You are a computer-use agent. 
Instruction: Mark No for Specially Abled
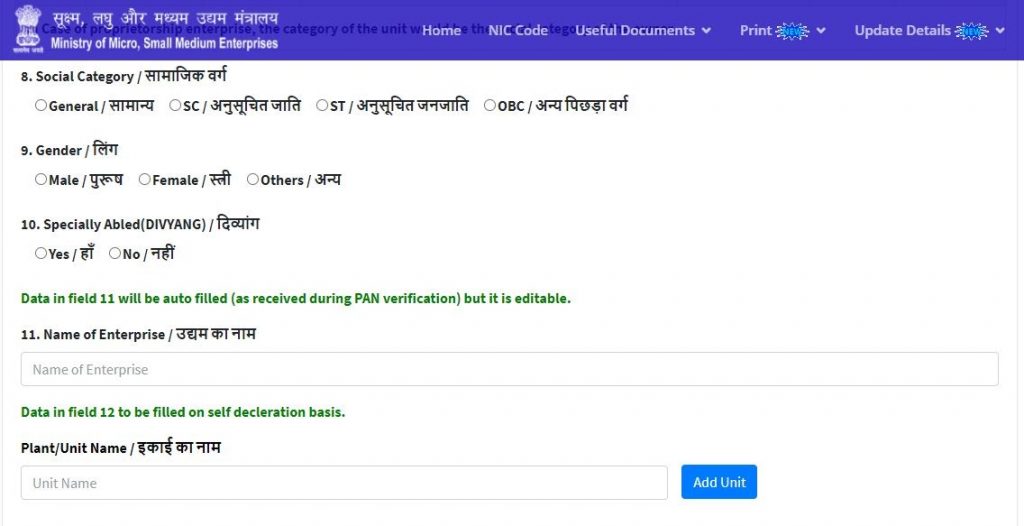pyautogui.click(x=115, y=254)
